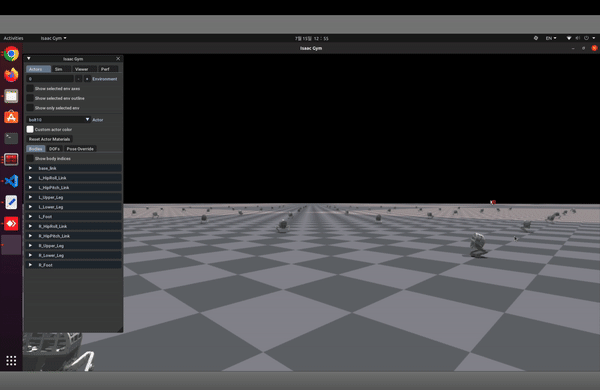
Task: Open the top bar system menu arrow
Action: pos(594,38)
